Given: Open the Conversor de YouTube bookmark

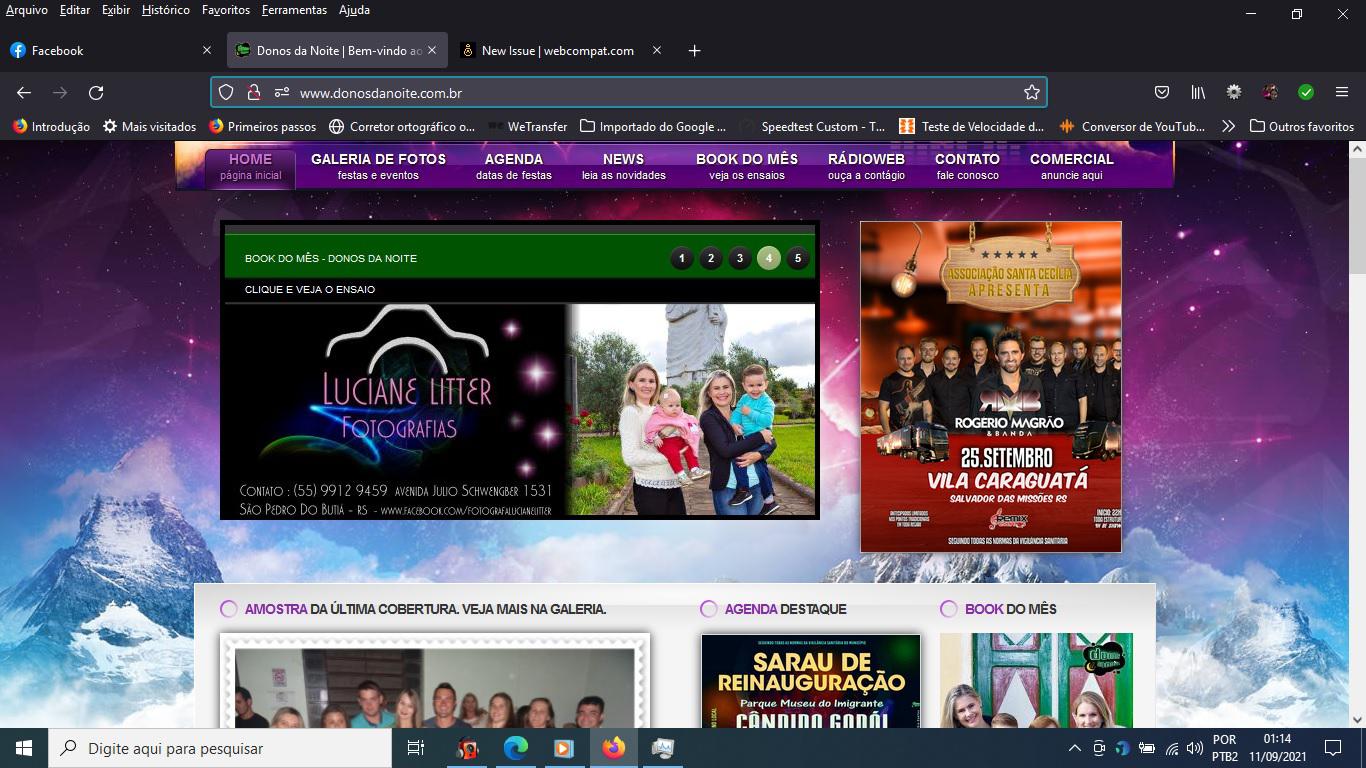Looking at the screenshot, I should tap(1132, 126).
